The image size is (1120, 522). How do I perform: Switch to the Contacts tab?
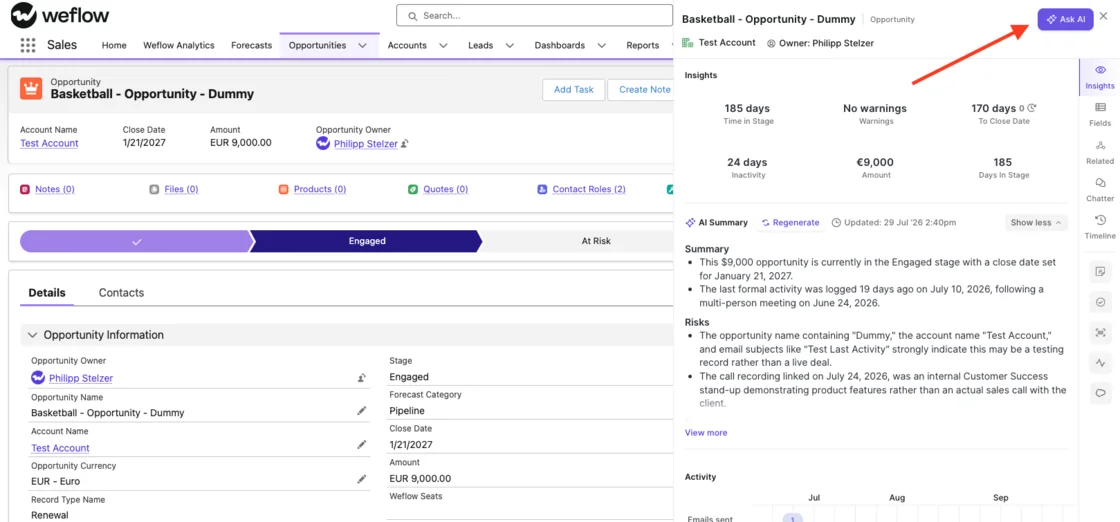[x=121, y=293]
